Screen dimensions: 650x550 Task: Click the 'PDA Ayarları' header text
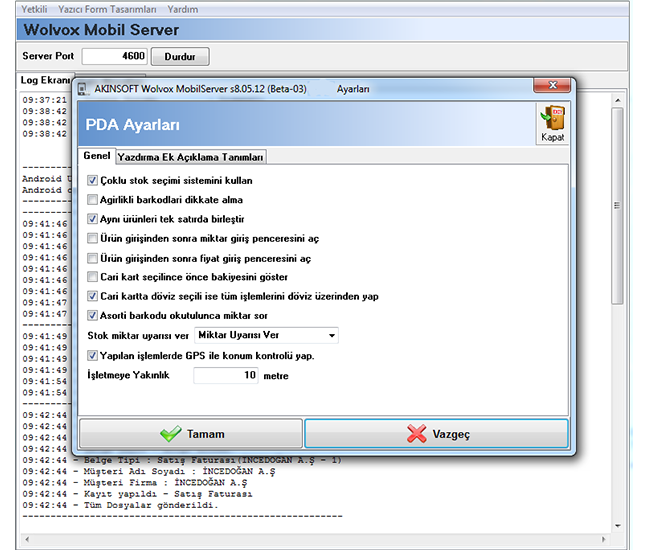click(x=133, y=125)
